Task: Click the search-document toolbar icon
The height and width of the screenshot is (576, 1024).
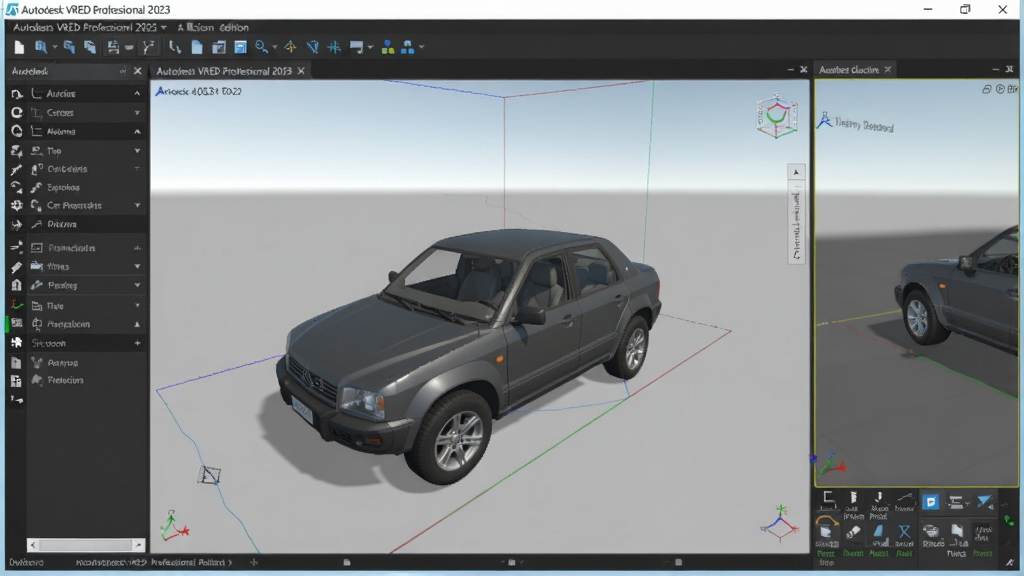Action: (x=40, y=47)
